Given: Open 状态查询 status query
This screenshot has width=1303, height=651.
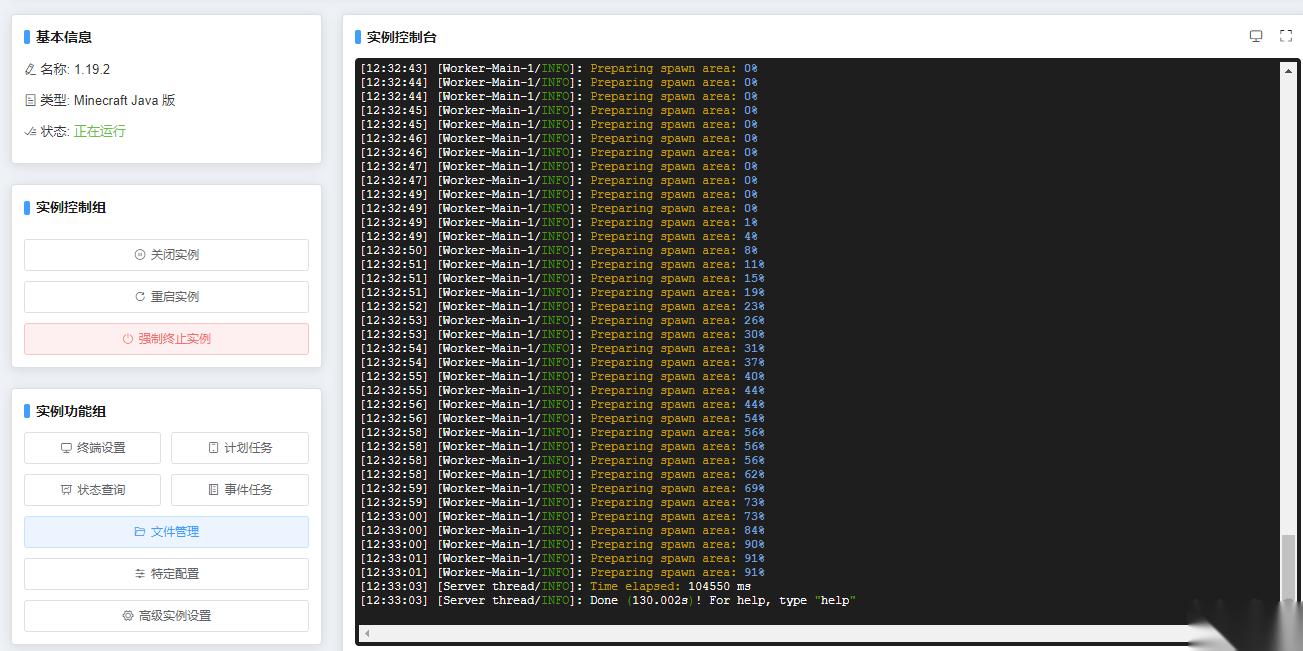Looking at the screenshot, I should (x=92, y=490).
